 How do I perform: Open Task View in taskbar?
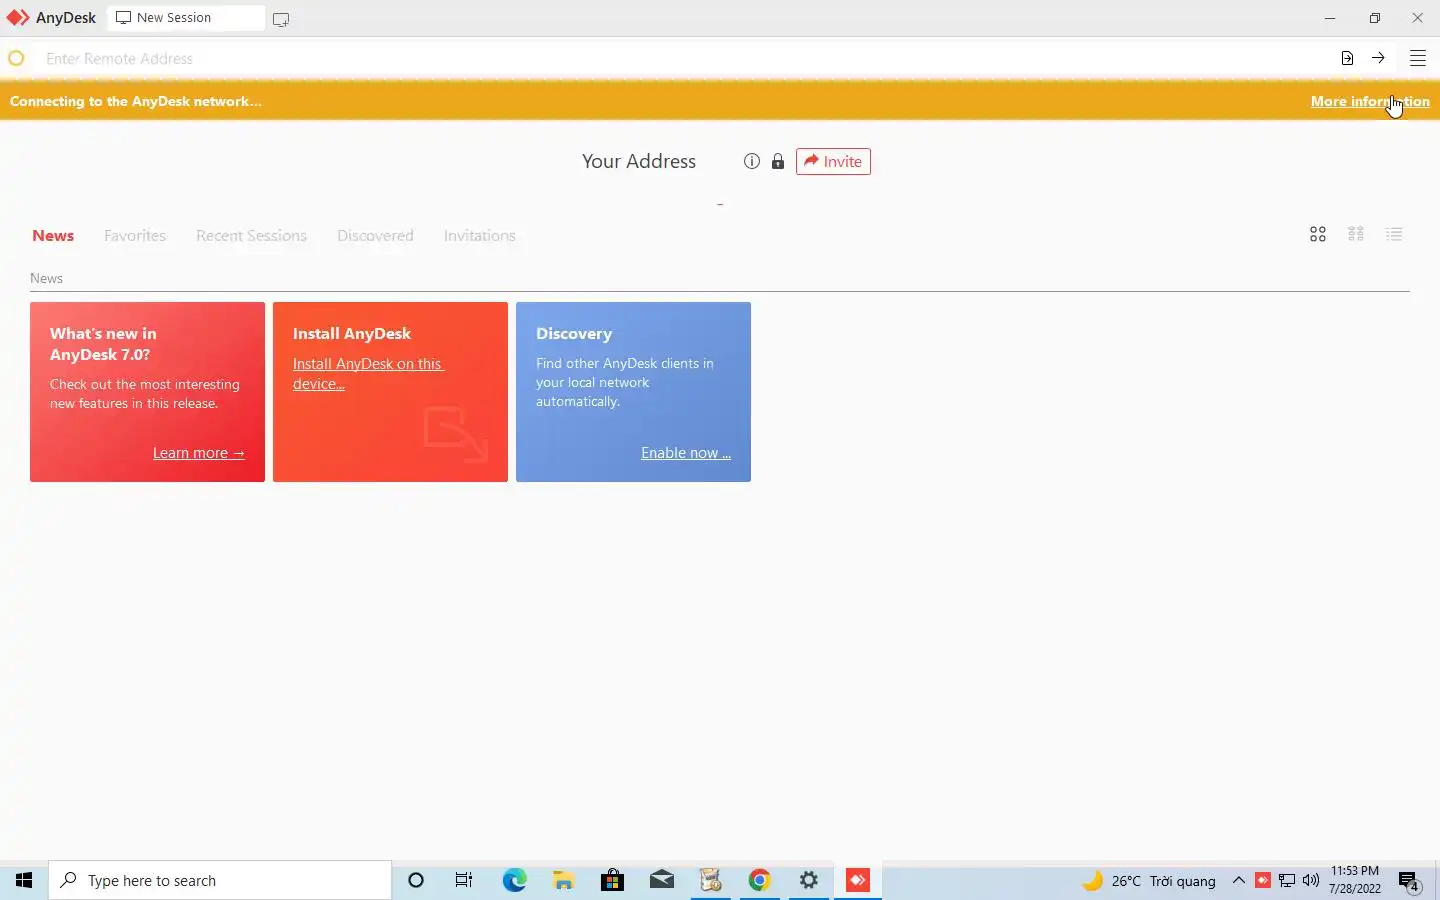[x=464, y=880]
